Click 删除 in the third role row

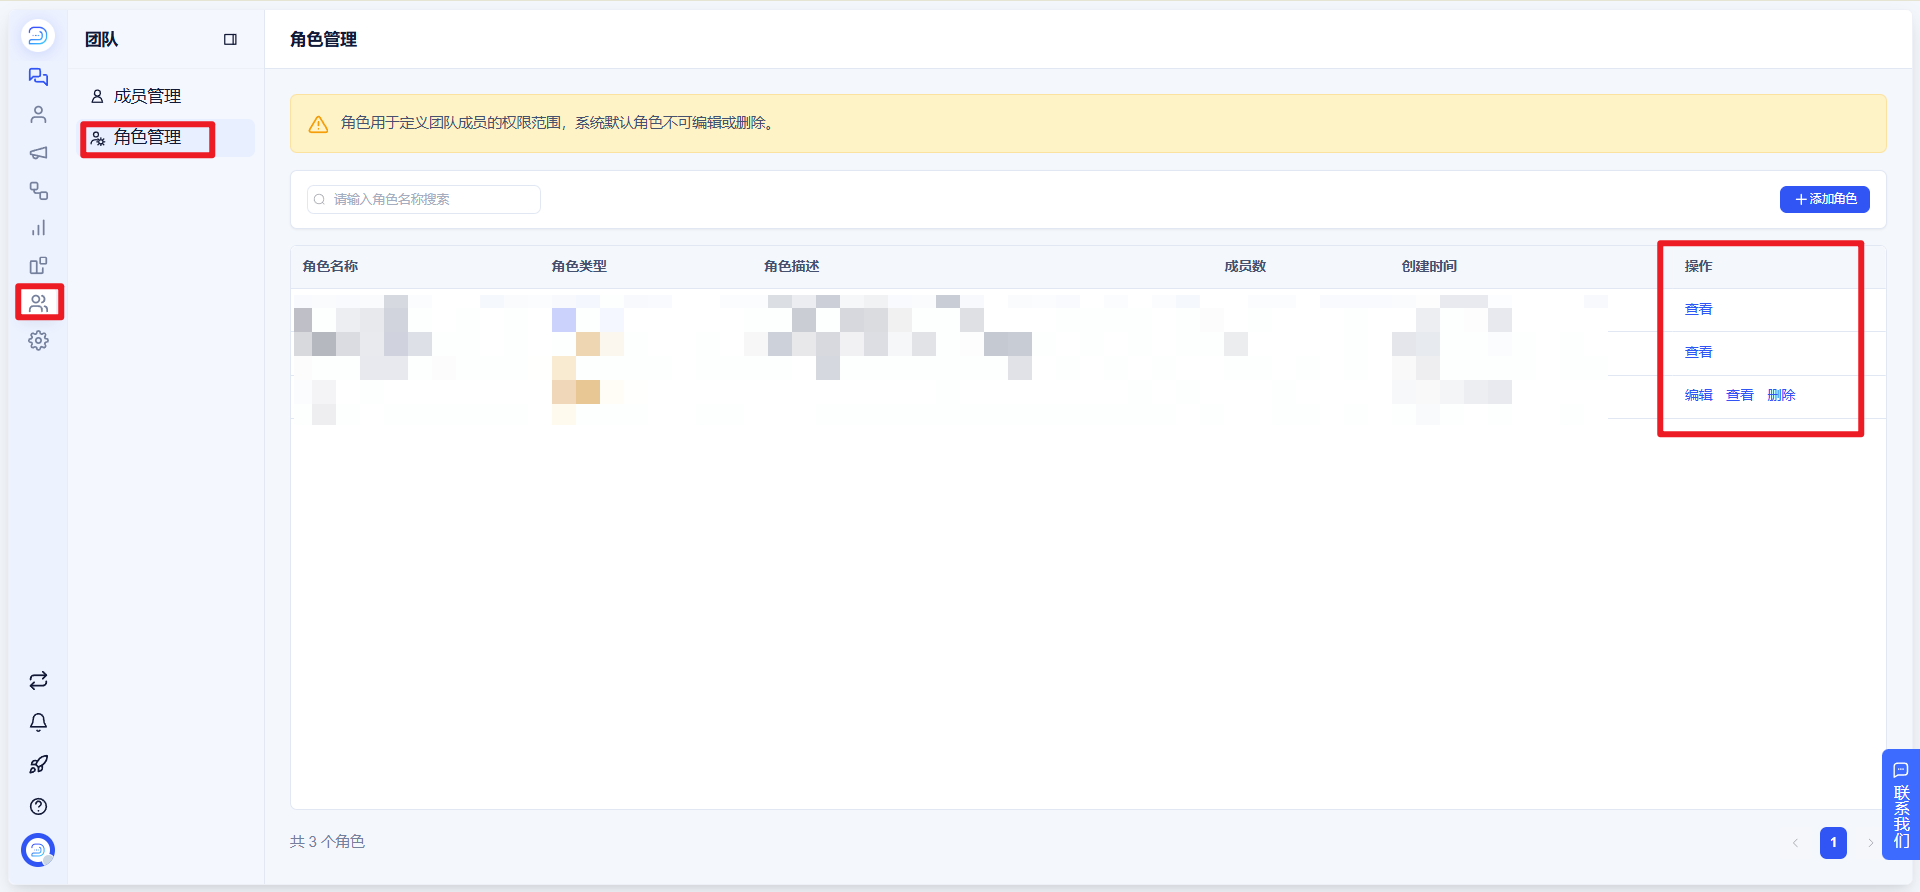pos(1781,395)
